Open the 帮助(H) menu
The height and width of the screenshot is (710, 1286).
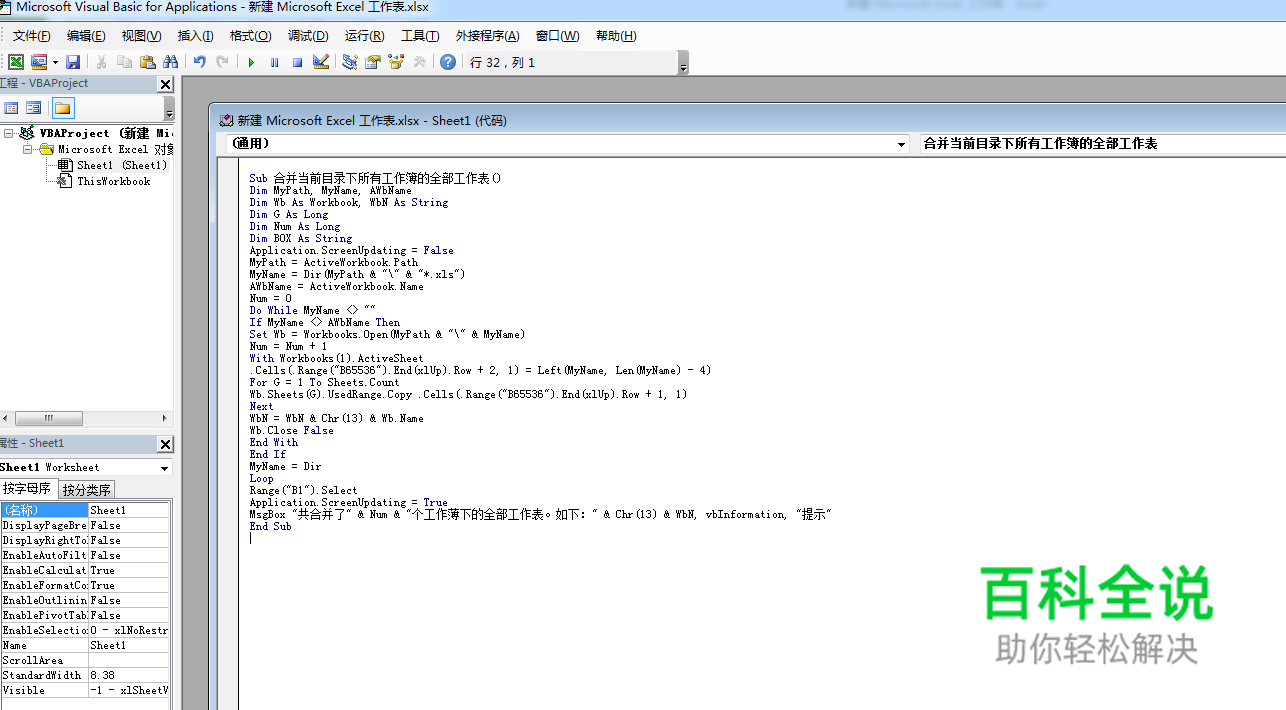click(x=616, y=36)
